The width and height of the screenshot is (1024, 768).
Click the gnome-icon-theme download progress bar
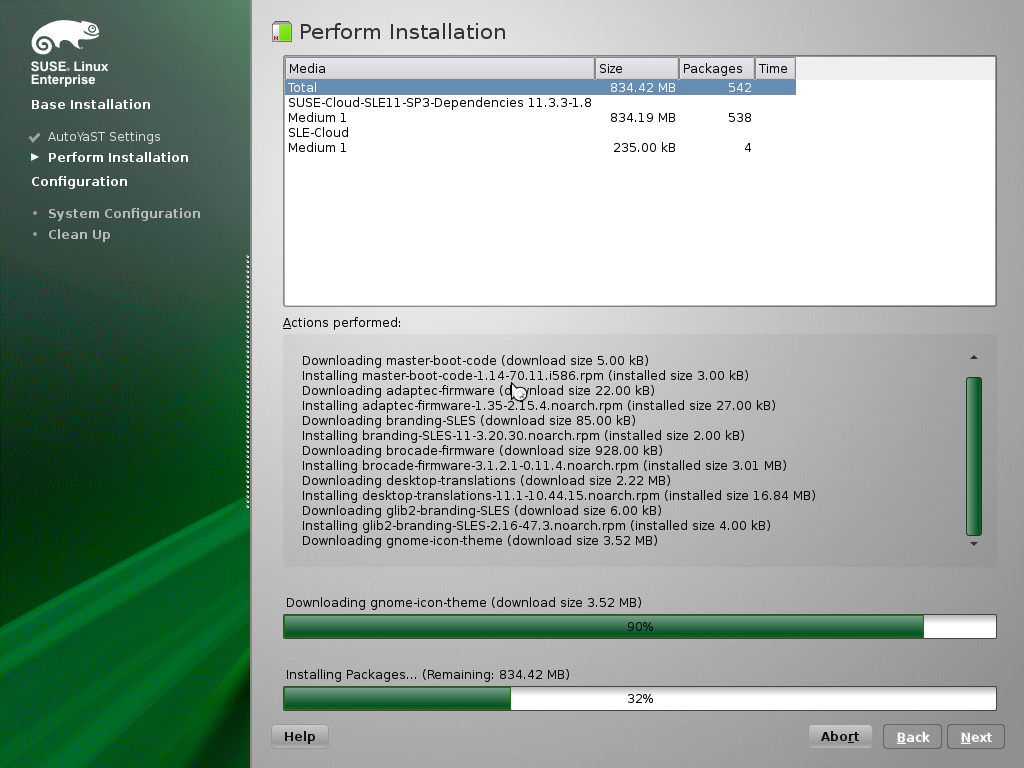pos(640,626)
